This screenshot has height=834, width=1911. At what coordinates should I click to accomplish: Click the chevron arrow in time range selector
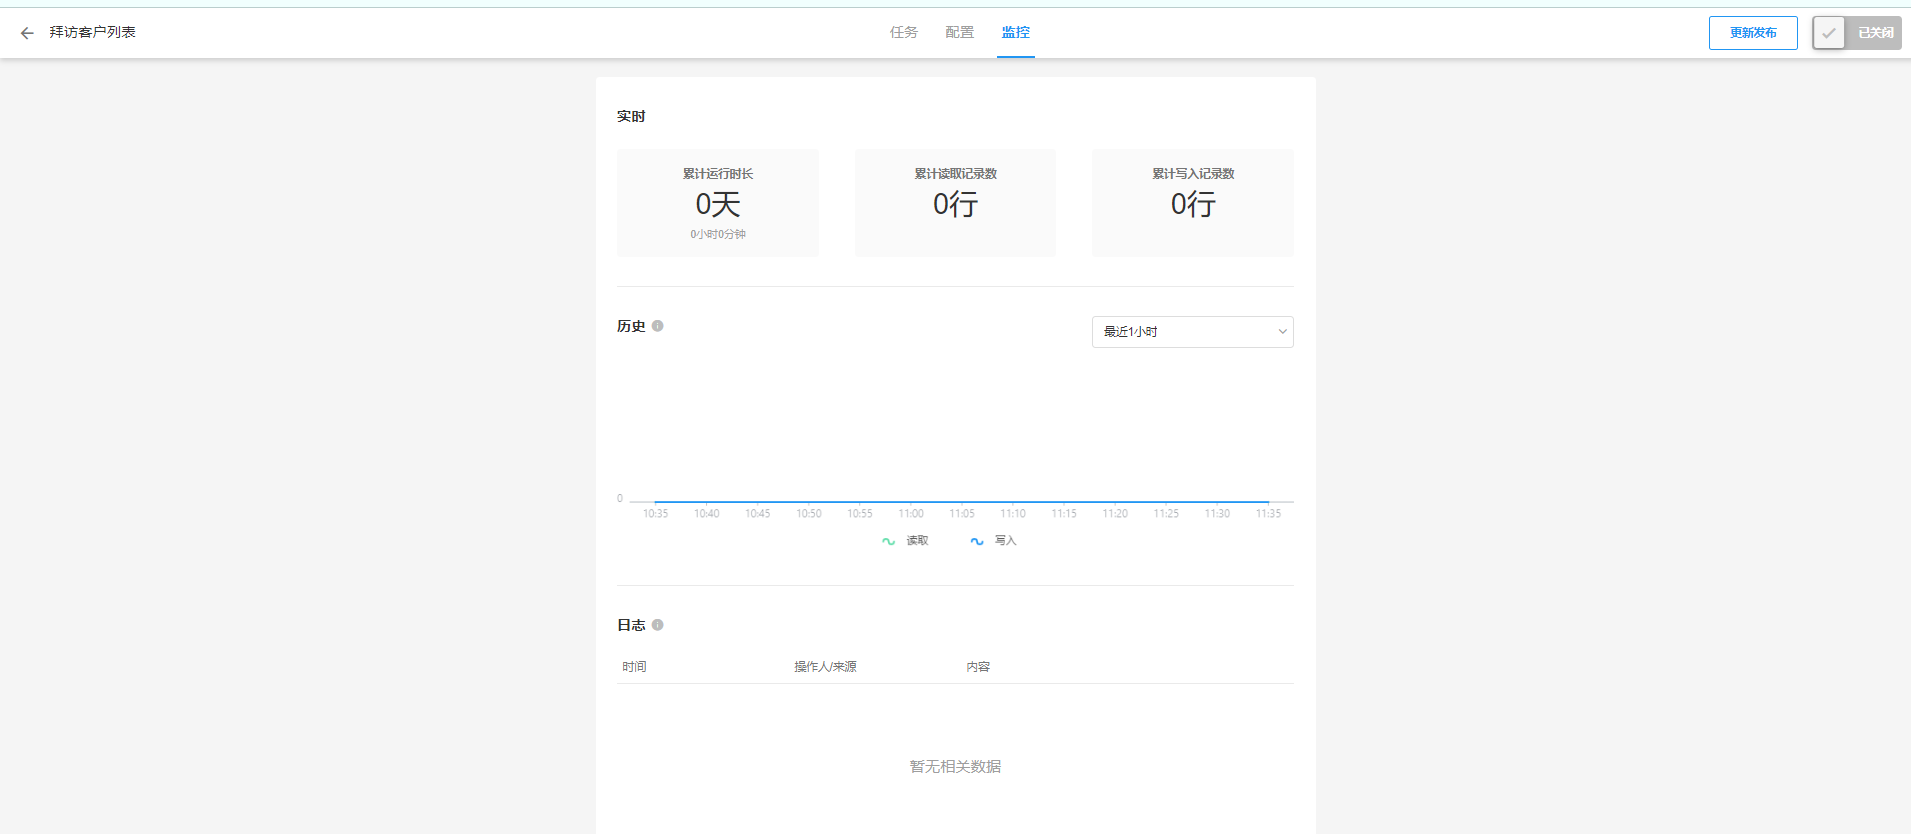tap(1282, 332)
